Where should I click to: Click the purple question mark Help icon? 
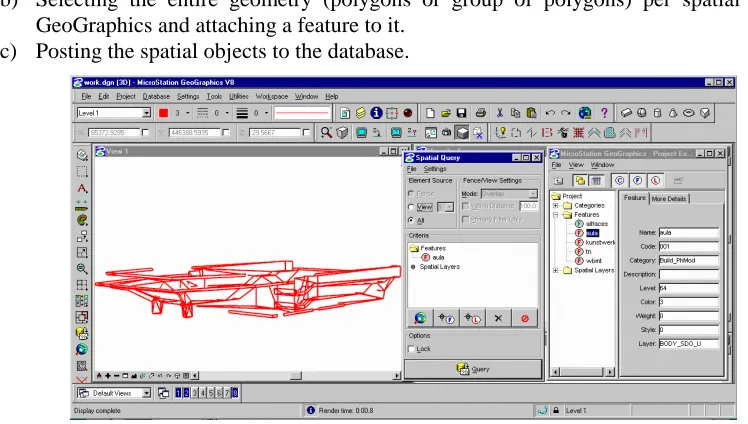pyautogui.click(x=604, y=113)
